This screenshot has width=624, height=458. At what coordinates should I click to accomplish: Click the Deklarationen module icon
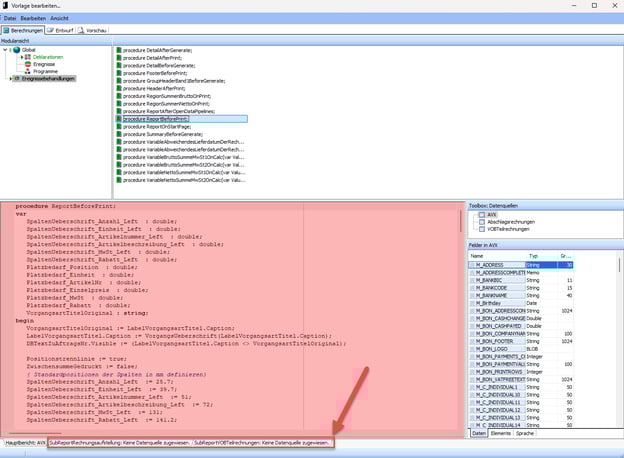tap(27, 57)
